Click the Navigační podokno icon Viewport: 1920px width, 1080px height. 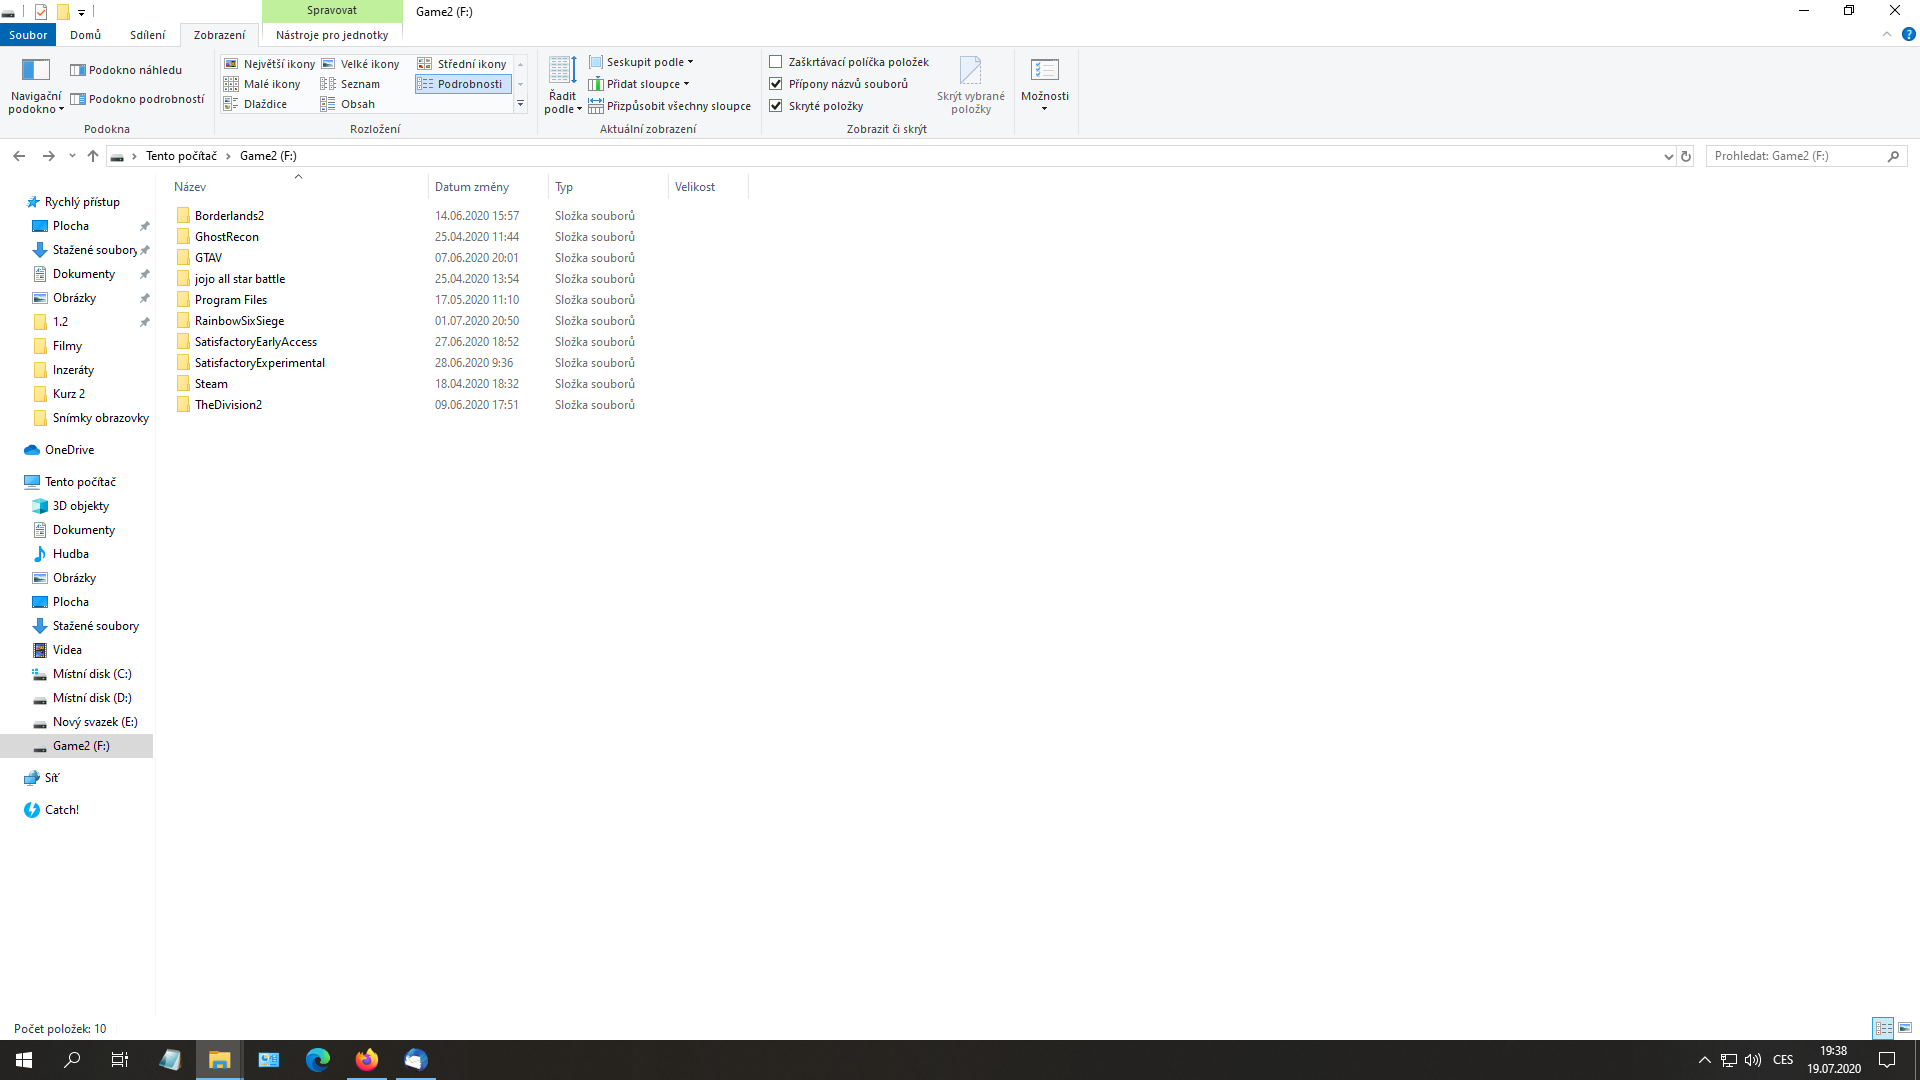point(35,70)
